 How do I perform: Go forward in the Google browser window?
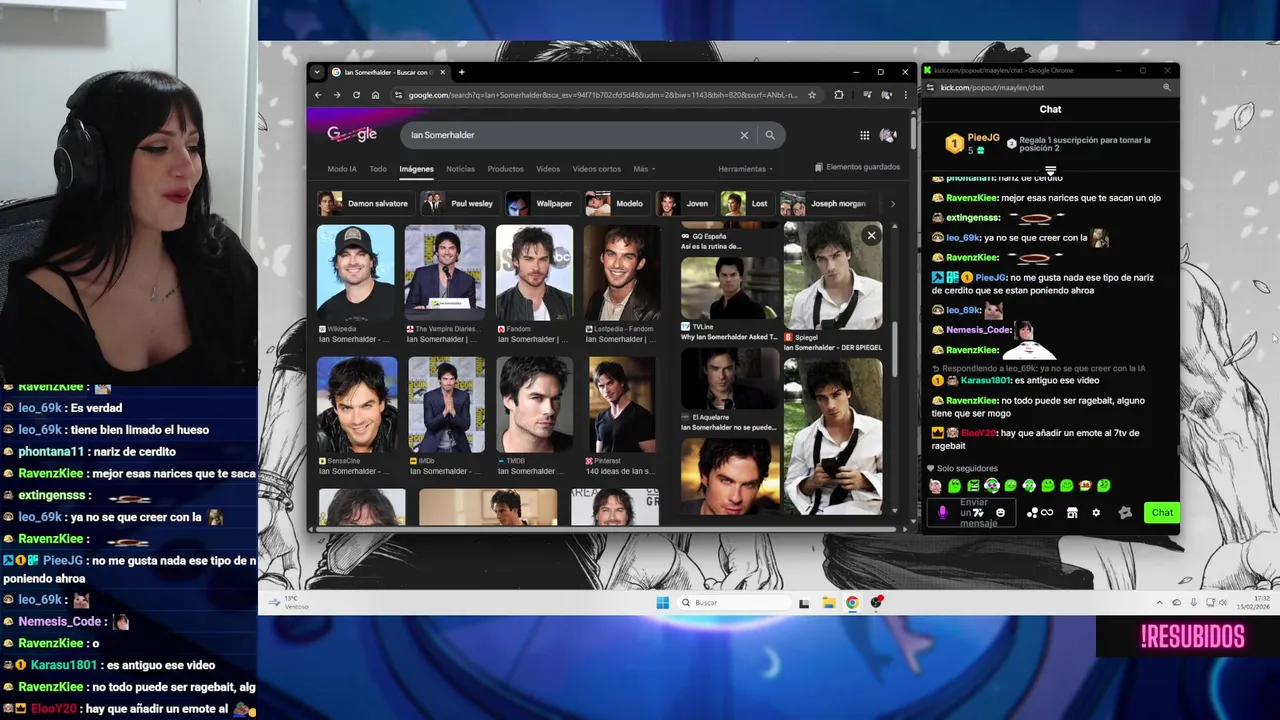tap(337, 95)
